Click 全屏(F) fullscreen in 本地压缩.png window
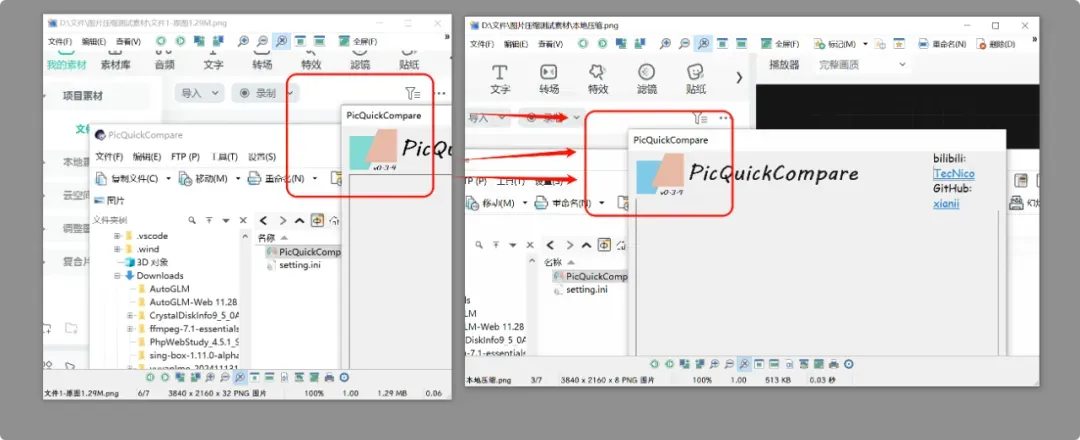Screen dimensions: 1080x440 click(x=780, y=43)
